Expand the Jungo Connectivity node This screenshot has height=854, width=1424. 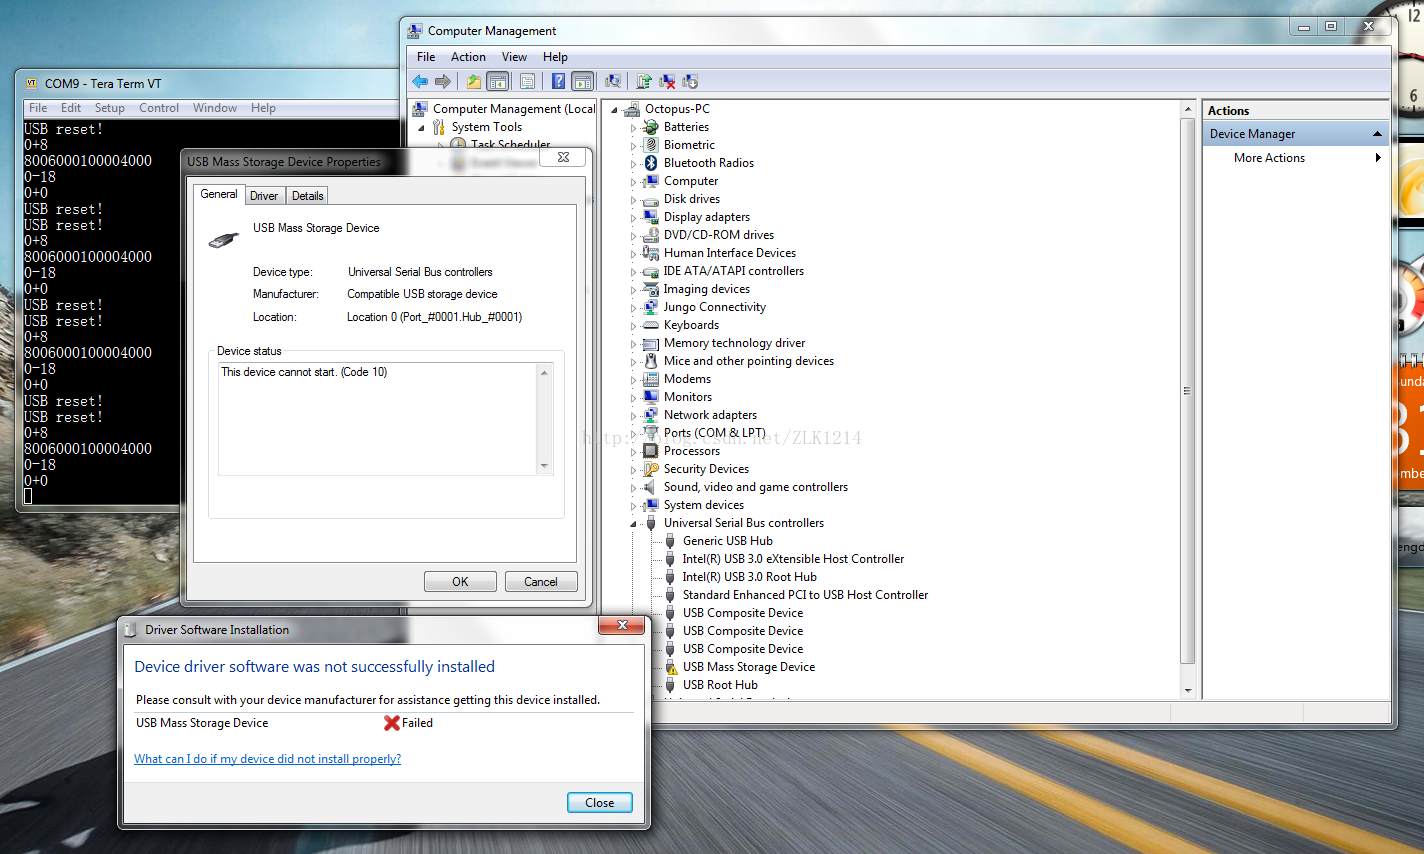(x=633, y=308)
